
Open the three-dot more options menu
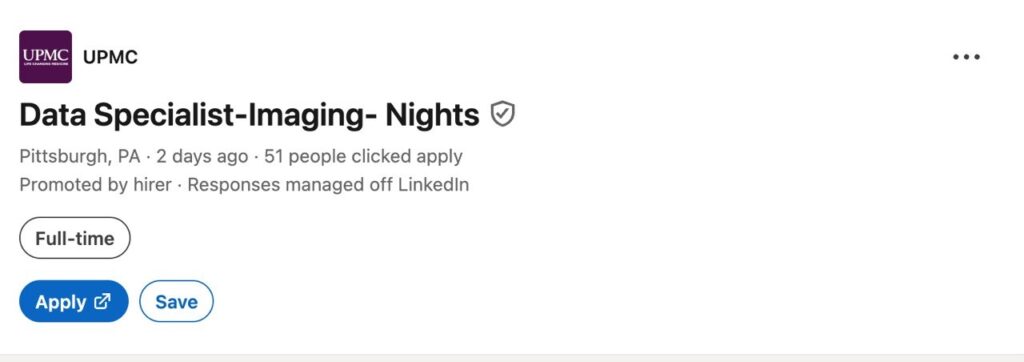point(966,57)
